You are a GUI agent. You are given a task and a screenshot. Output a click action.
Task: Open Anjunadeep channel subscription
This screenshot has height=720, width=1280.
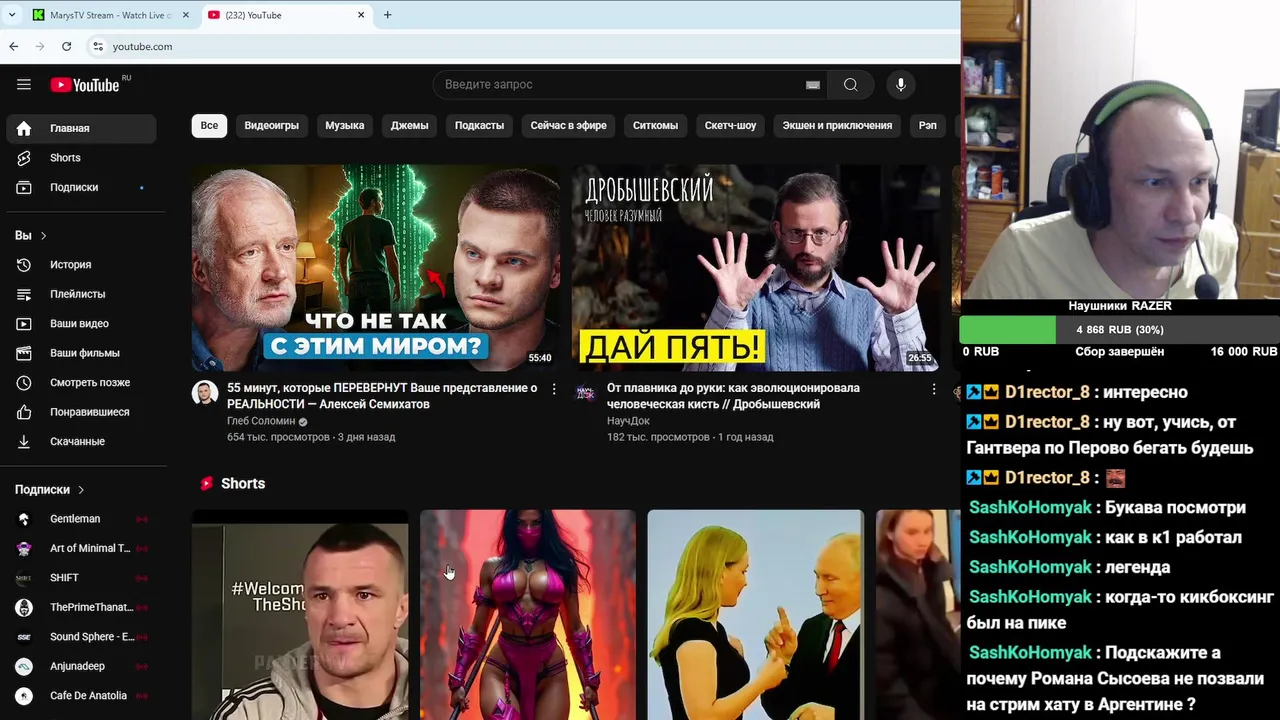81,666
